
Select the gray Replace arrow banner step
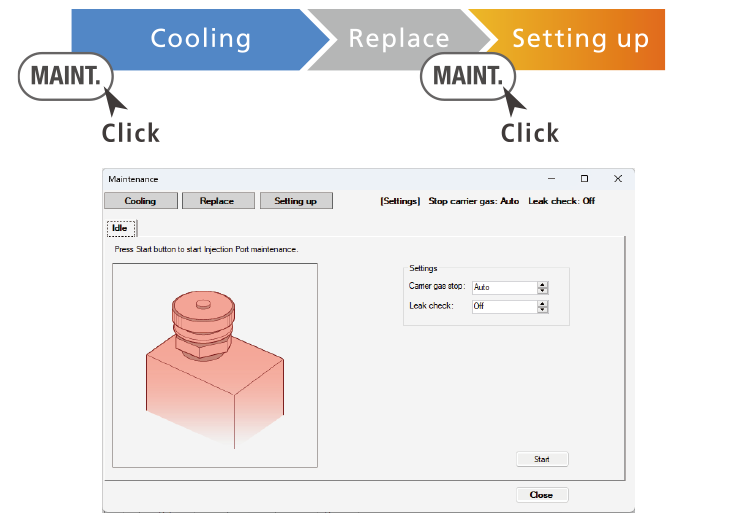click(398, 39)
